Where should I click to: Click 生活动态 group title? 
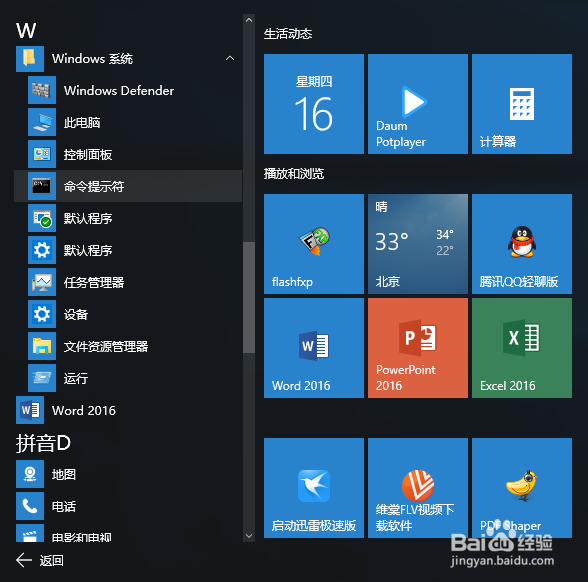(x=288, y=34)
